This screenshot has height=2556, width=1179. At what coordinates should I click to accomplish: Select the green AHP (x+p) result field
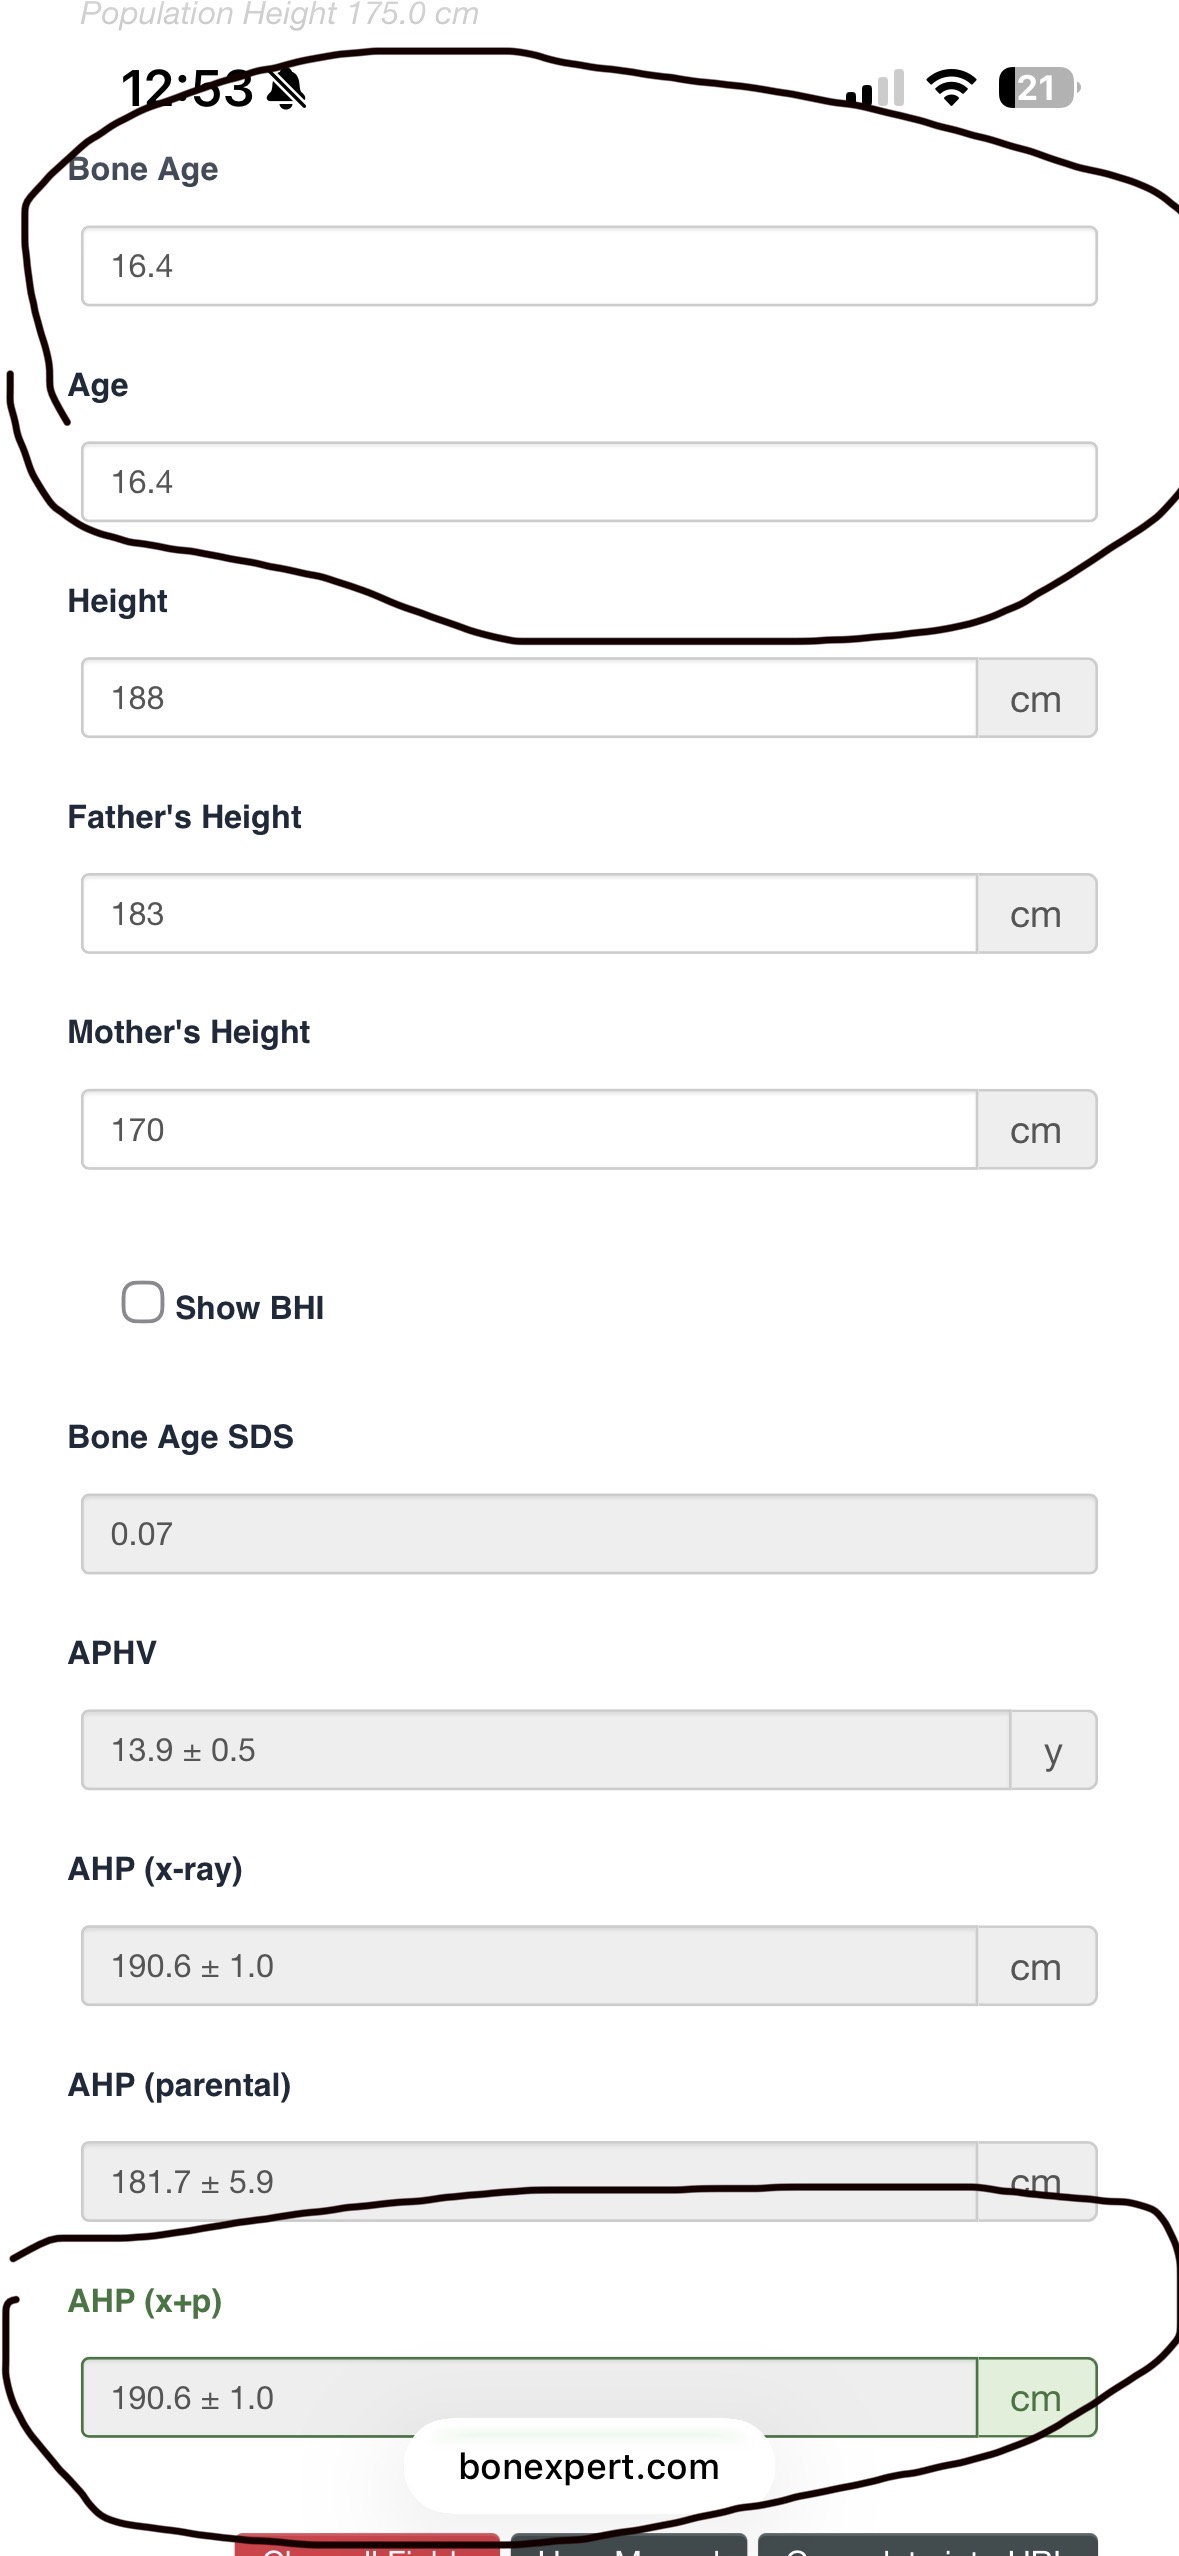click(x=529, y=2398)
